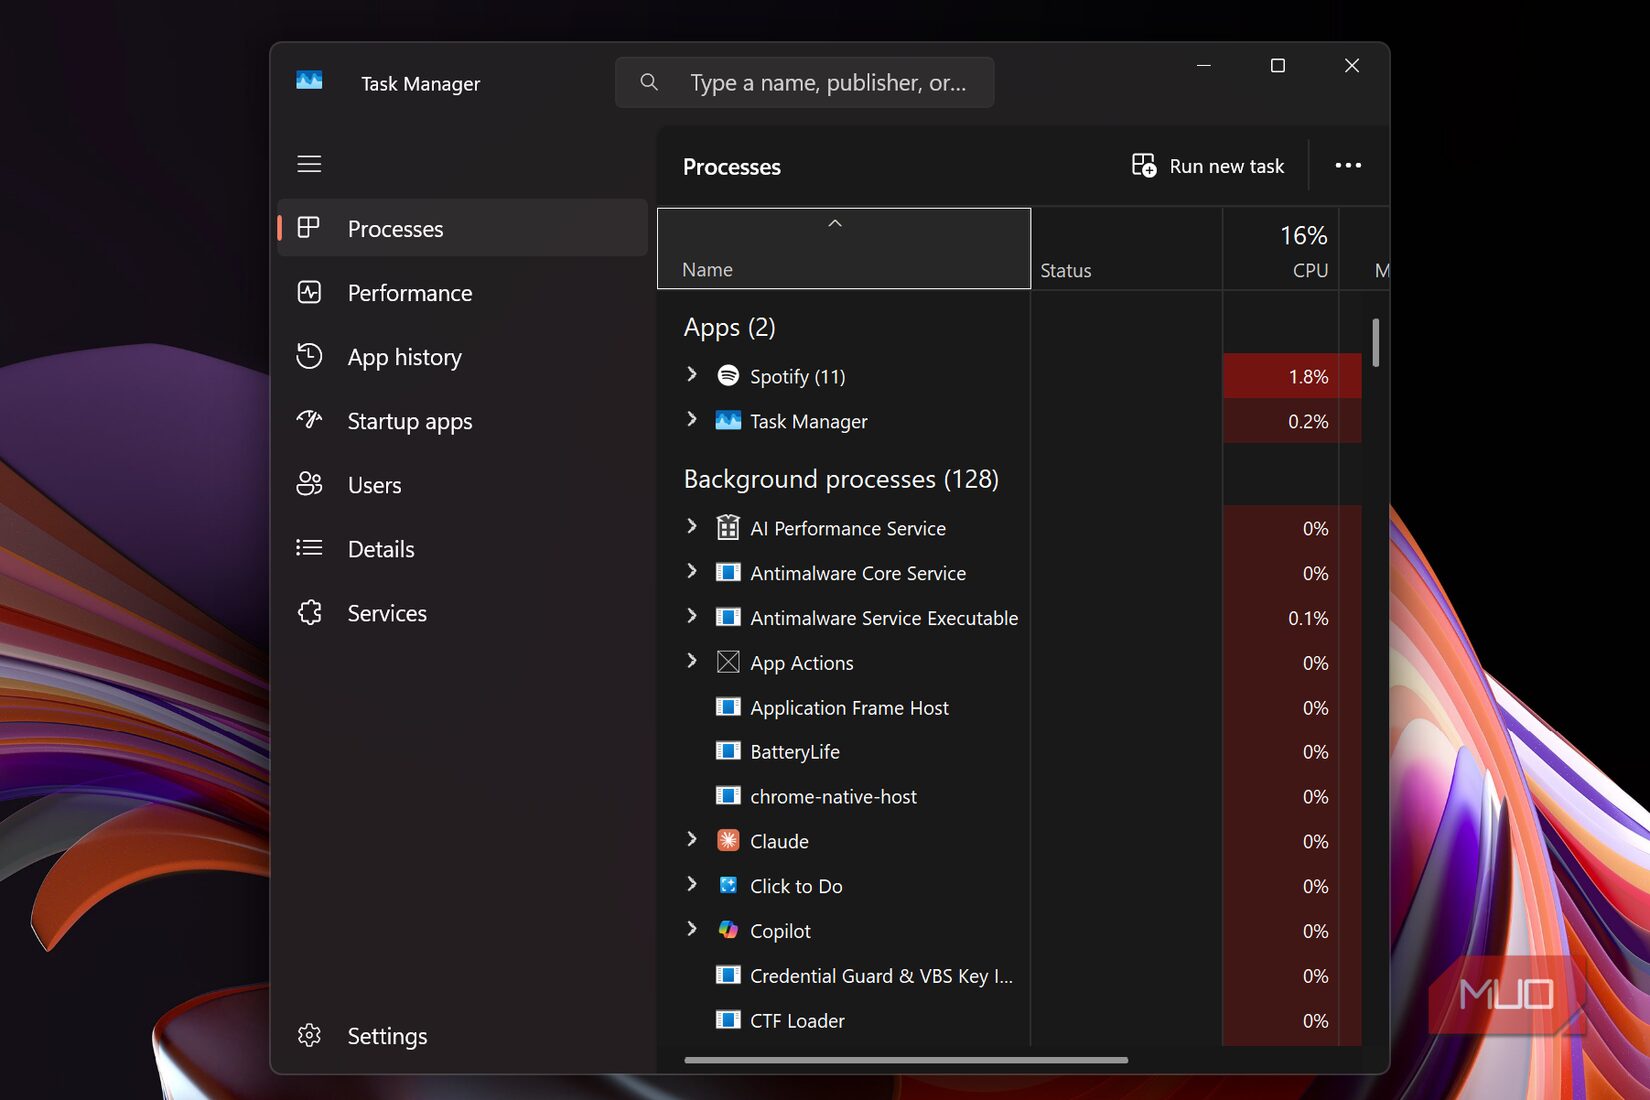
Task: Select the Application Frame Host row
Action: (x=1010, y=707)
